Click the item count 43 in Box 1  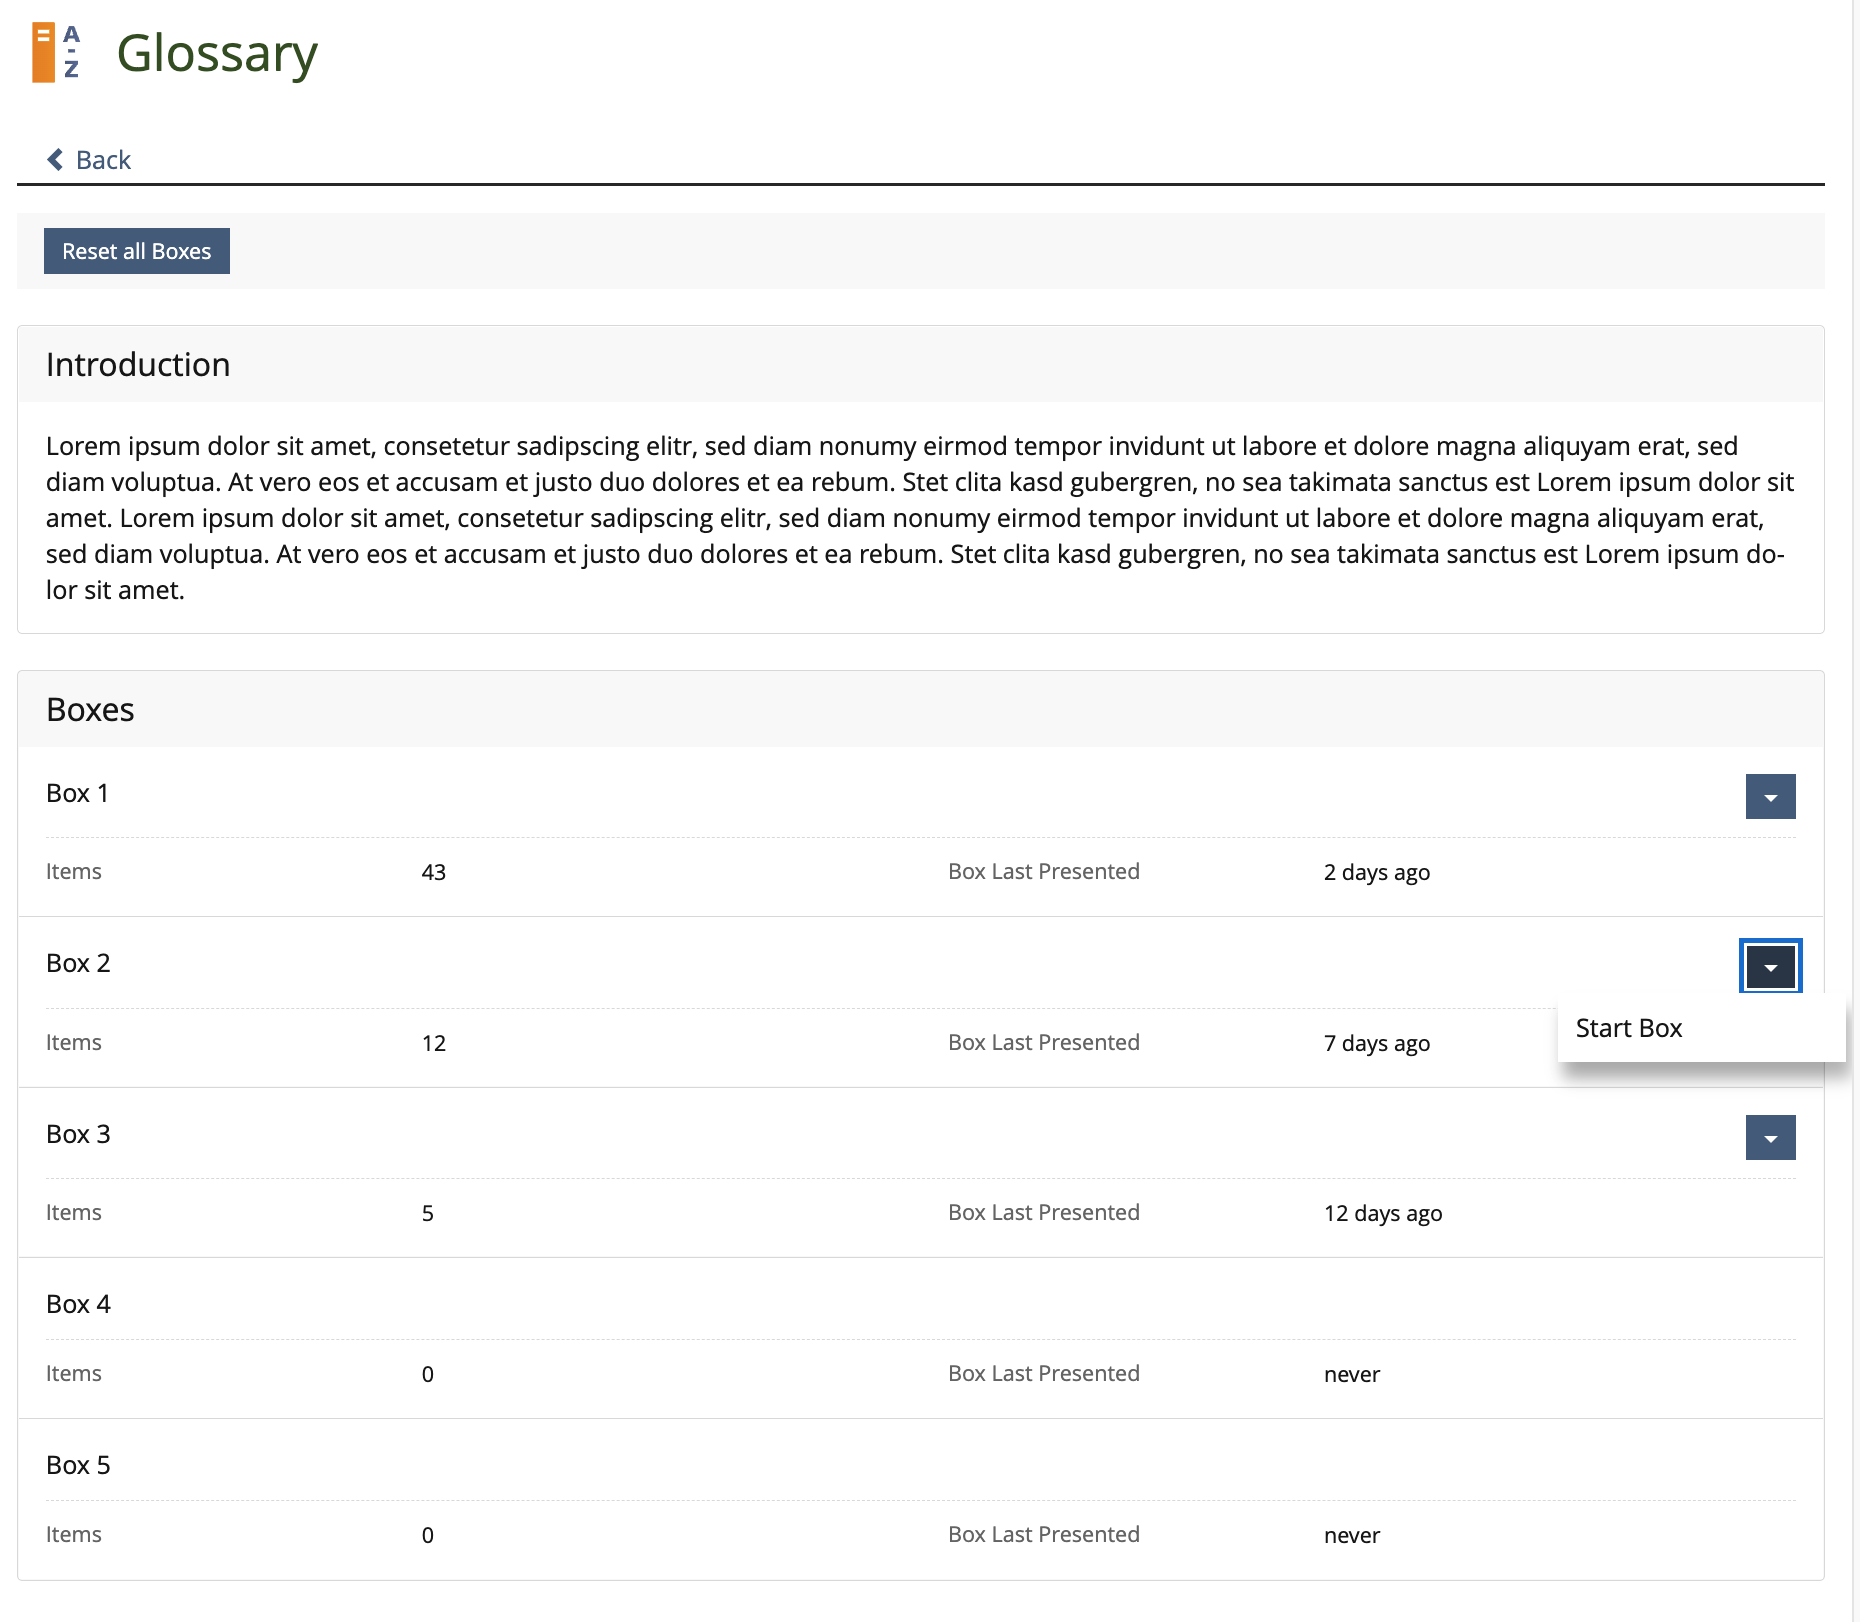coord(433,872)
